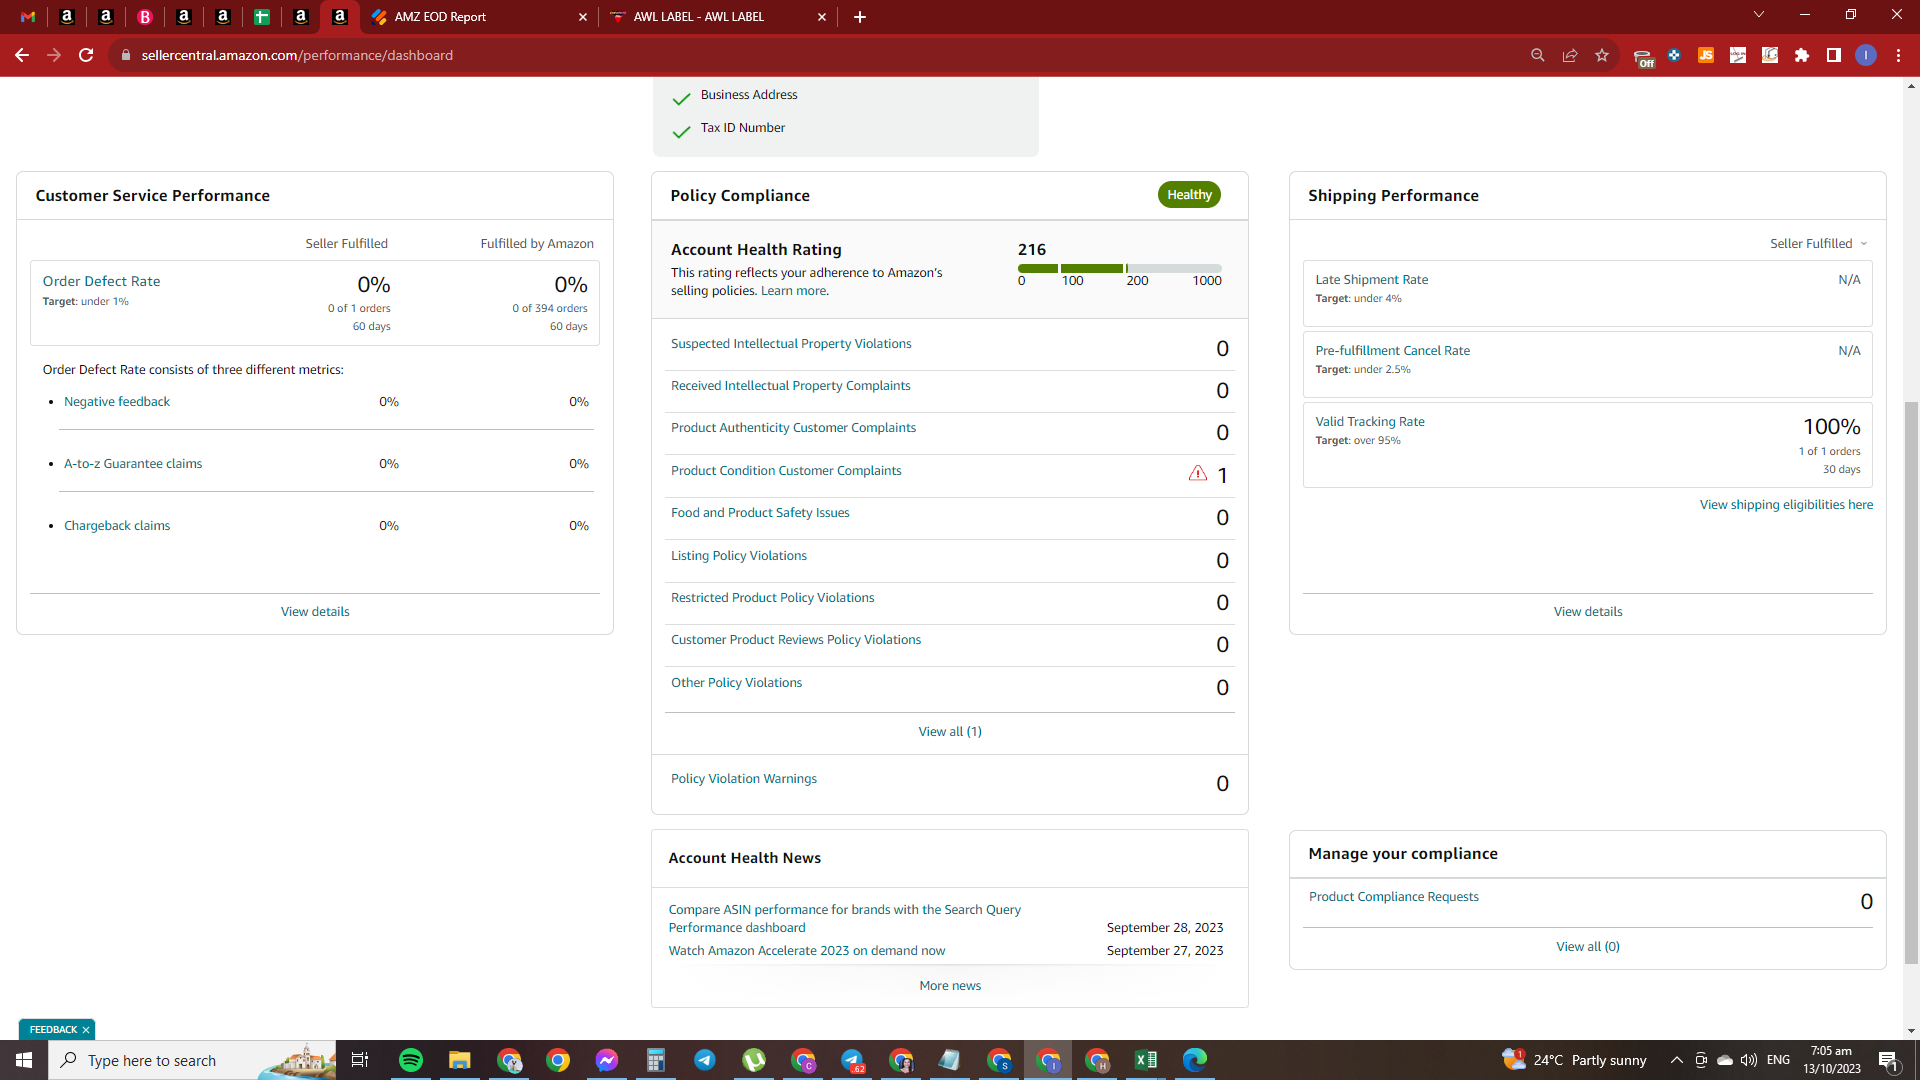Image resolution: width=1920 pixels, height=1080 pixels.
Task: Open Telegram with 62 badge in taskbar
Action: [x=853, y=1060]
